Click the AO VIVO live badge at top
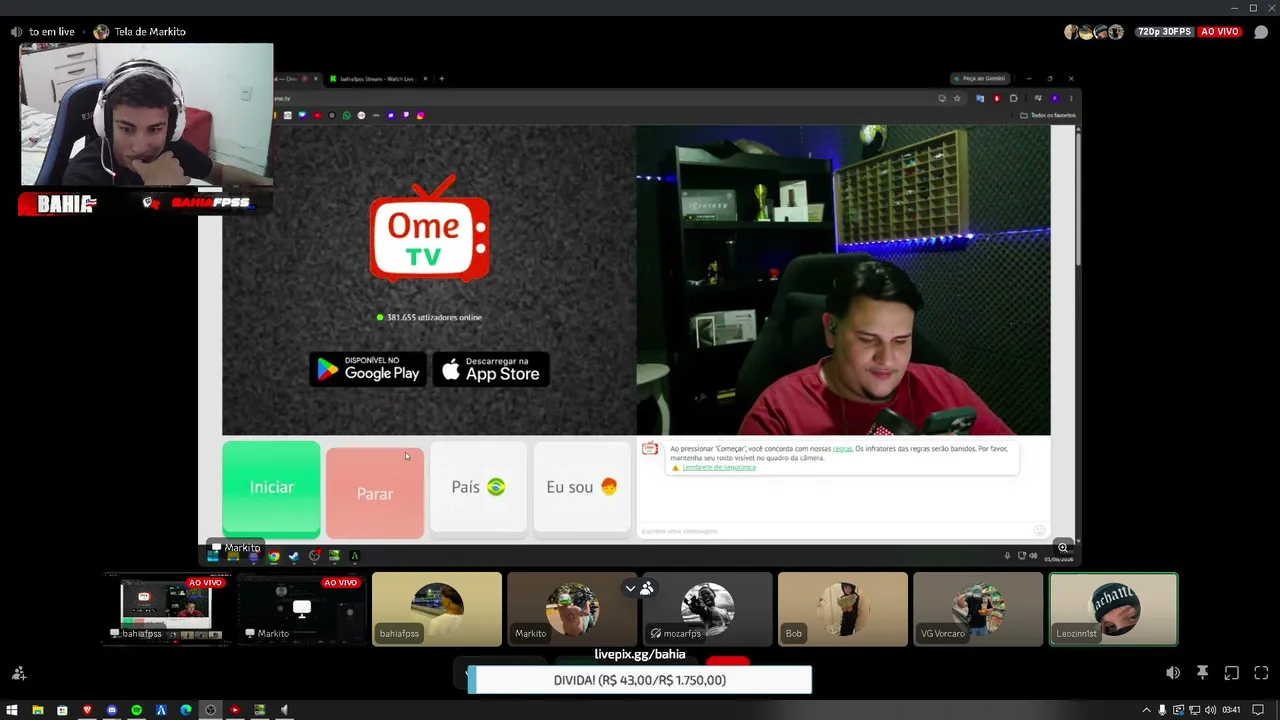This screenshot has height=720, width=1280. [1220, 32]
